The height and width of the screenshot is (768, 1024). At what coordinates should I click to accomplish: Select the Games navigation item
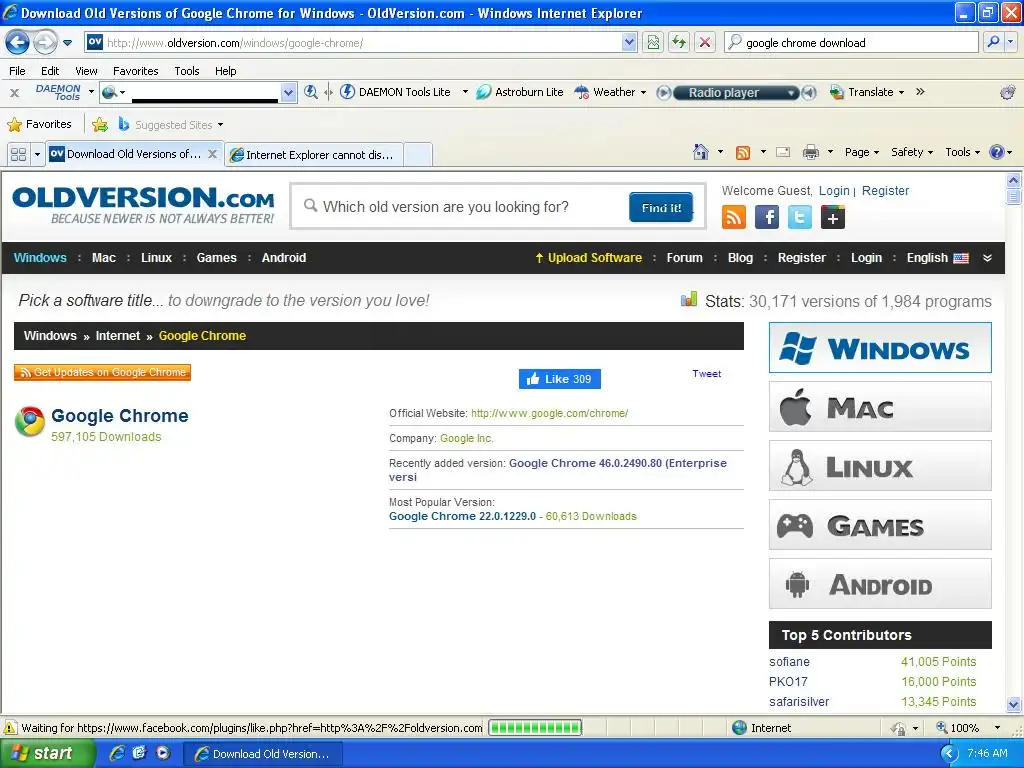[216, 258]
